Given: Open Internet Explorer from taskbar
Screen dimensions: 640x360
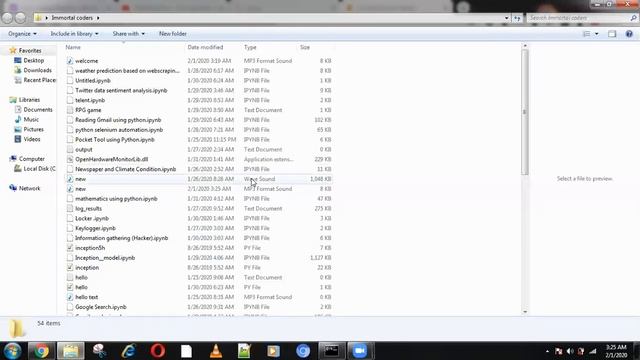Looking at the screenshot, I should click(x=129, y=351).
